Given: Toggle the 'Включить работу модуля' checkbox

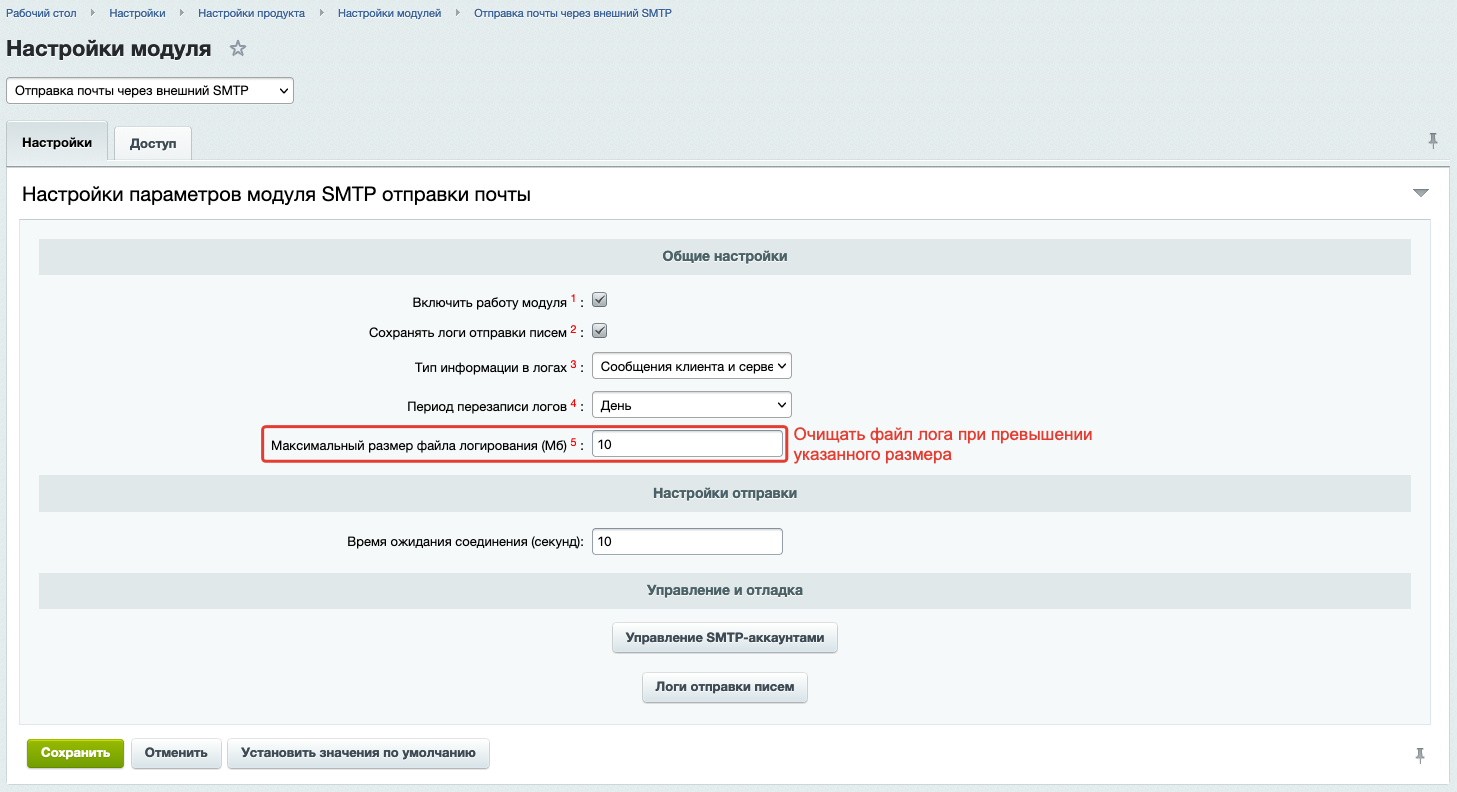Looking at the screenshot, I should click(x=600, y=299).
